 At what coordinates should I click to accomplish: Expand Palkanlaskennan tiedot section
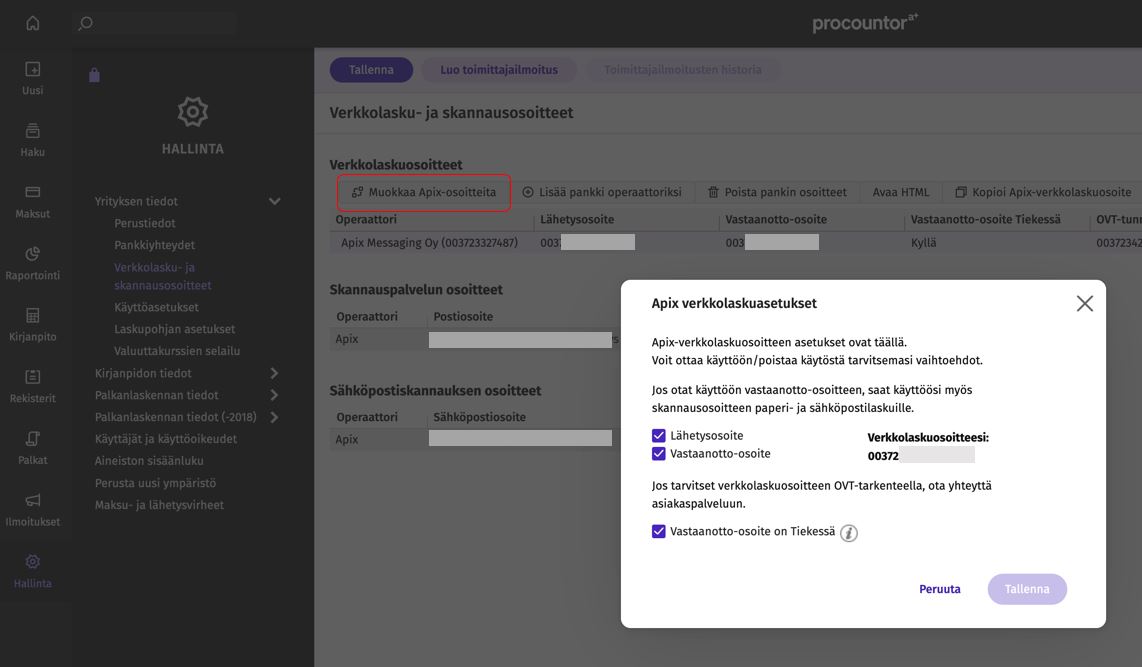pyautogui.click(x=274, y=395)
